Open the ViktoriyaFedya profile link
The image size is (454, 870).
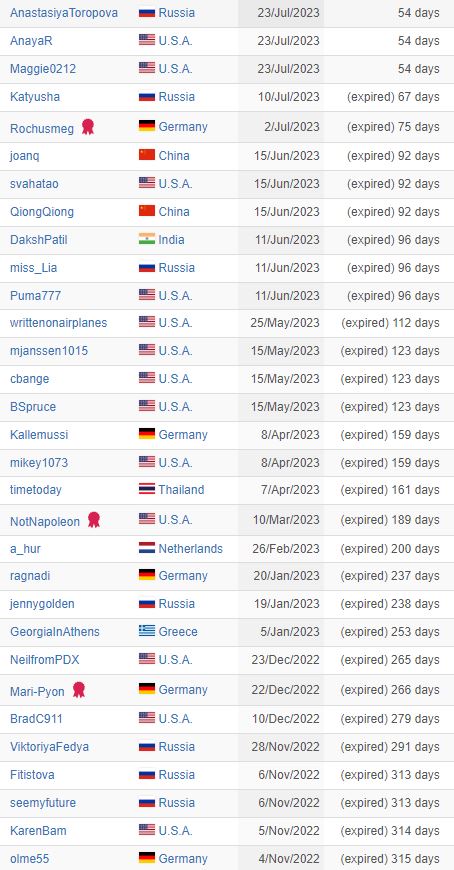(x=49, y=746)
